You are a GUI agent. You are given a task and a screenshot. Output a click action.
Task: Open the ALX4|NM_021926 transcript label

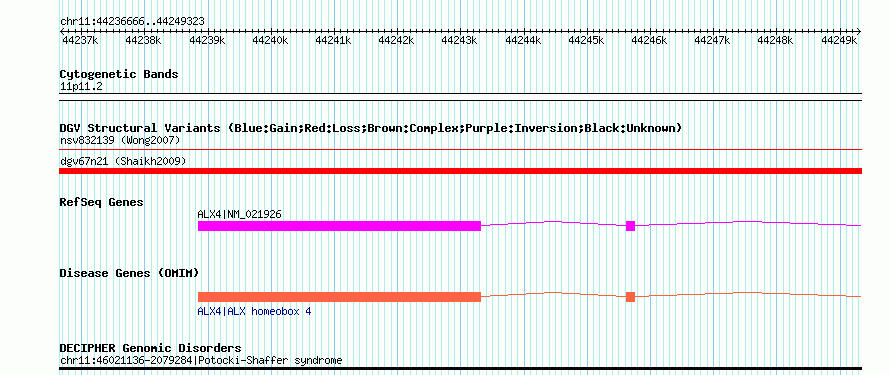240,214
